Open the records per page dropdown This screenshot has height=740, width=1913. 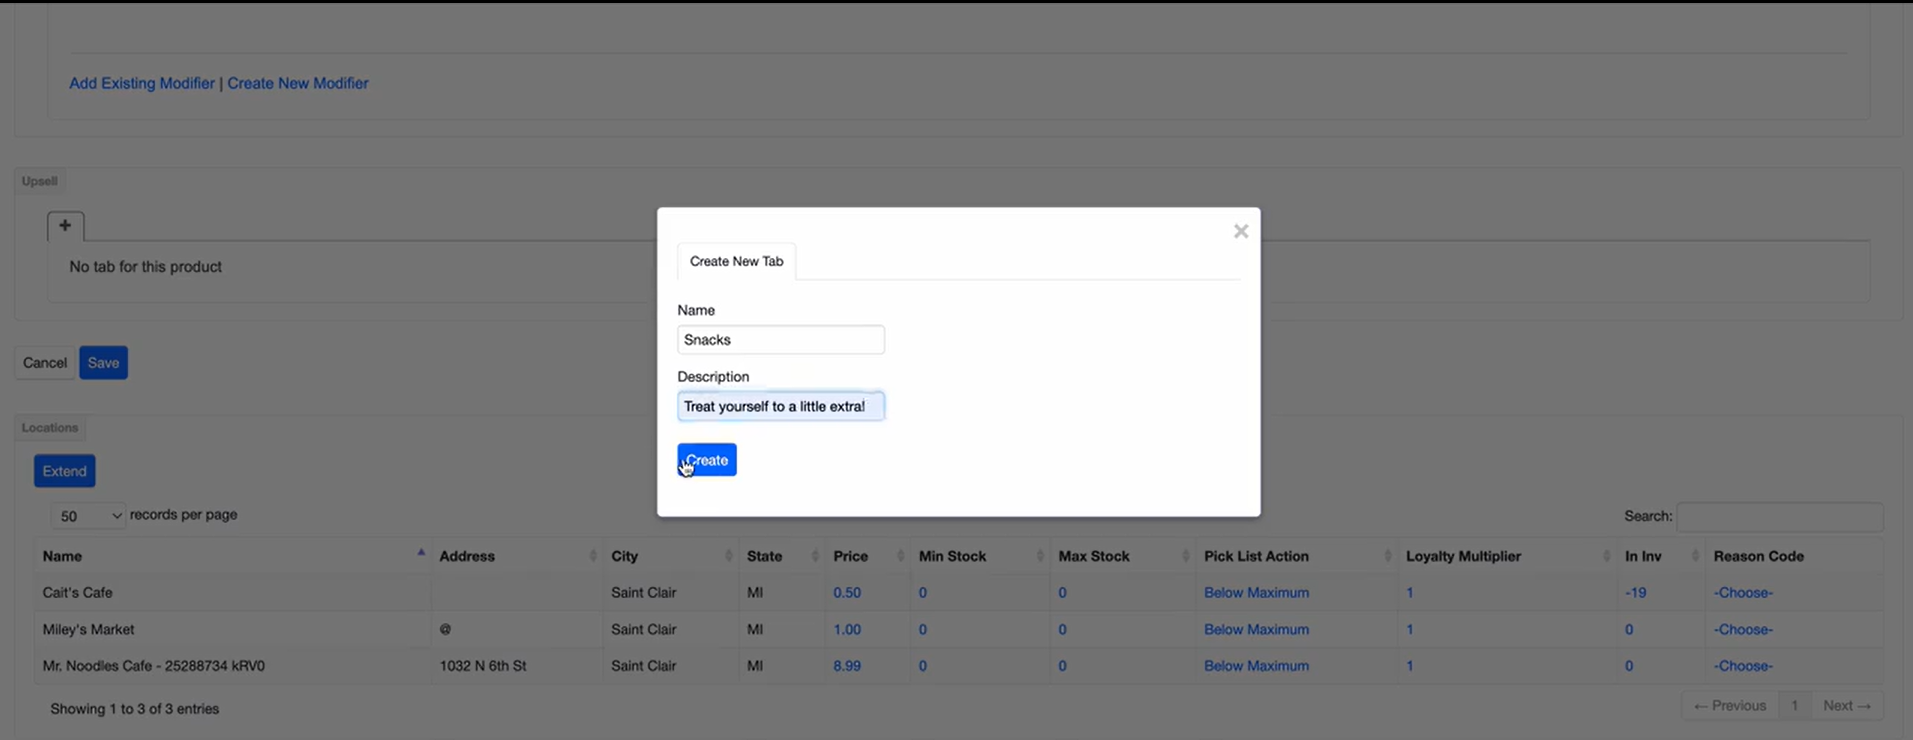[x=89, y=516]
